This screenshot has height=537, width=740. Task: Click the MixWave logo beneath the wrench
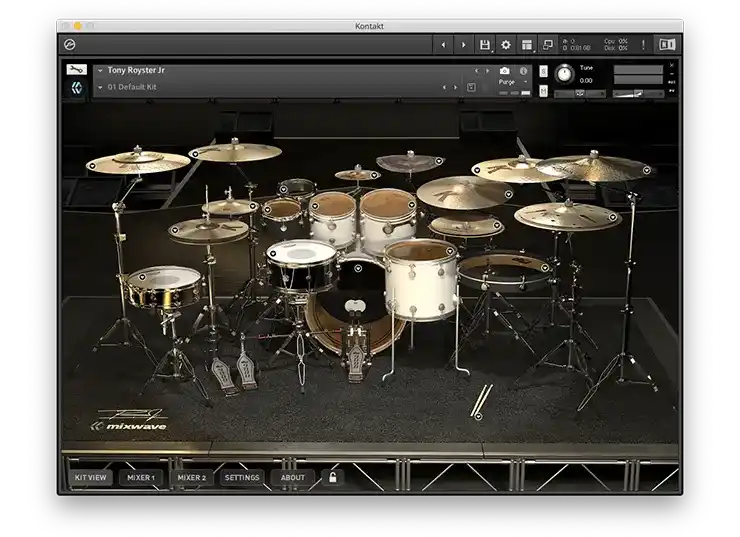click(76, 88)
